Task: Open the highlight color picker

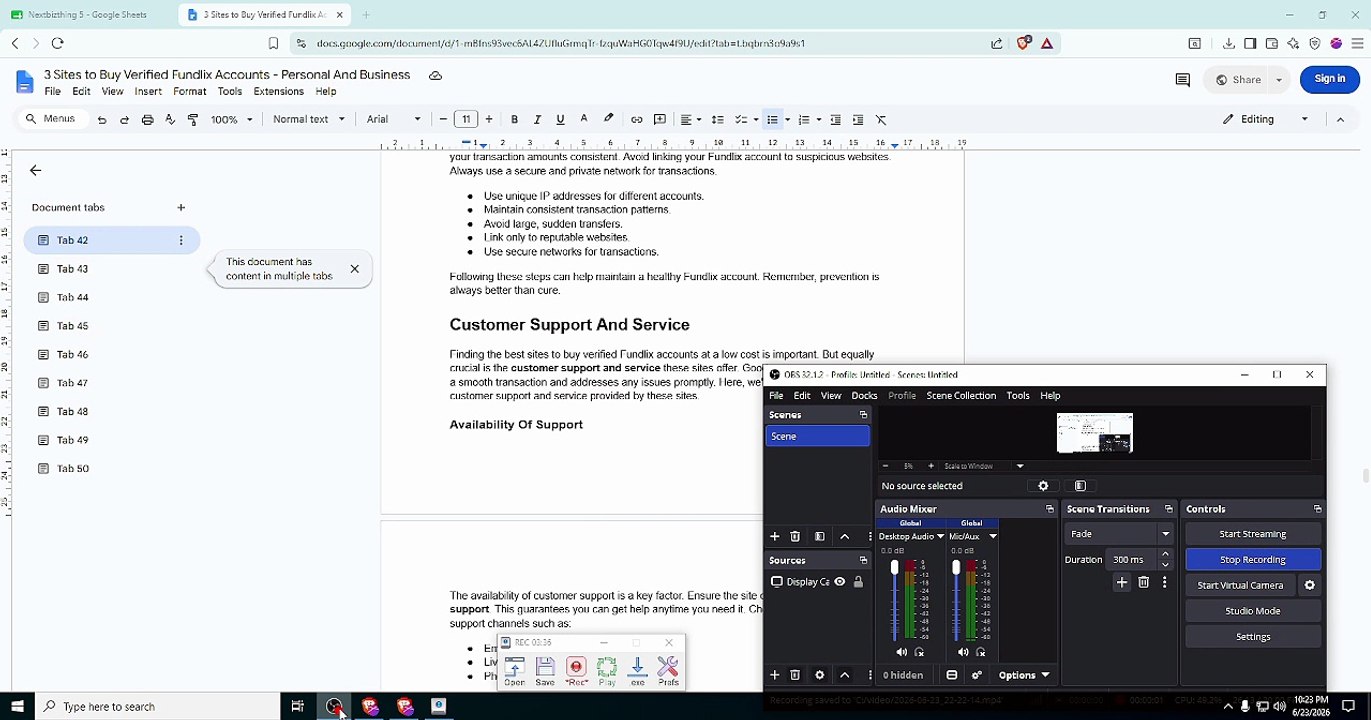Action: pyautogui.click(x=608, y=120)
